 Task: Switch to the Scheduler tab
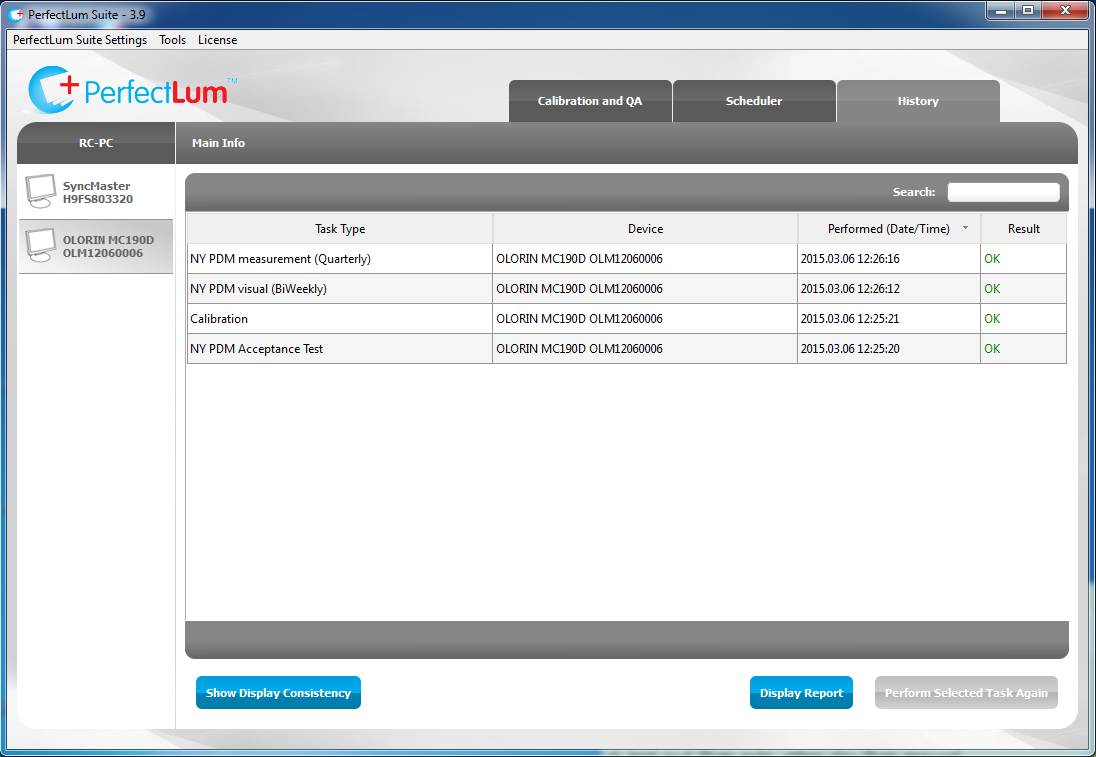click(754, 101)
